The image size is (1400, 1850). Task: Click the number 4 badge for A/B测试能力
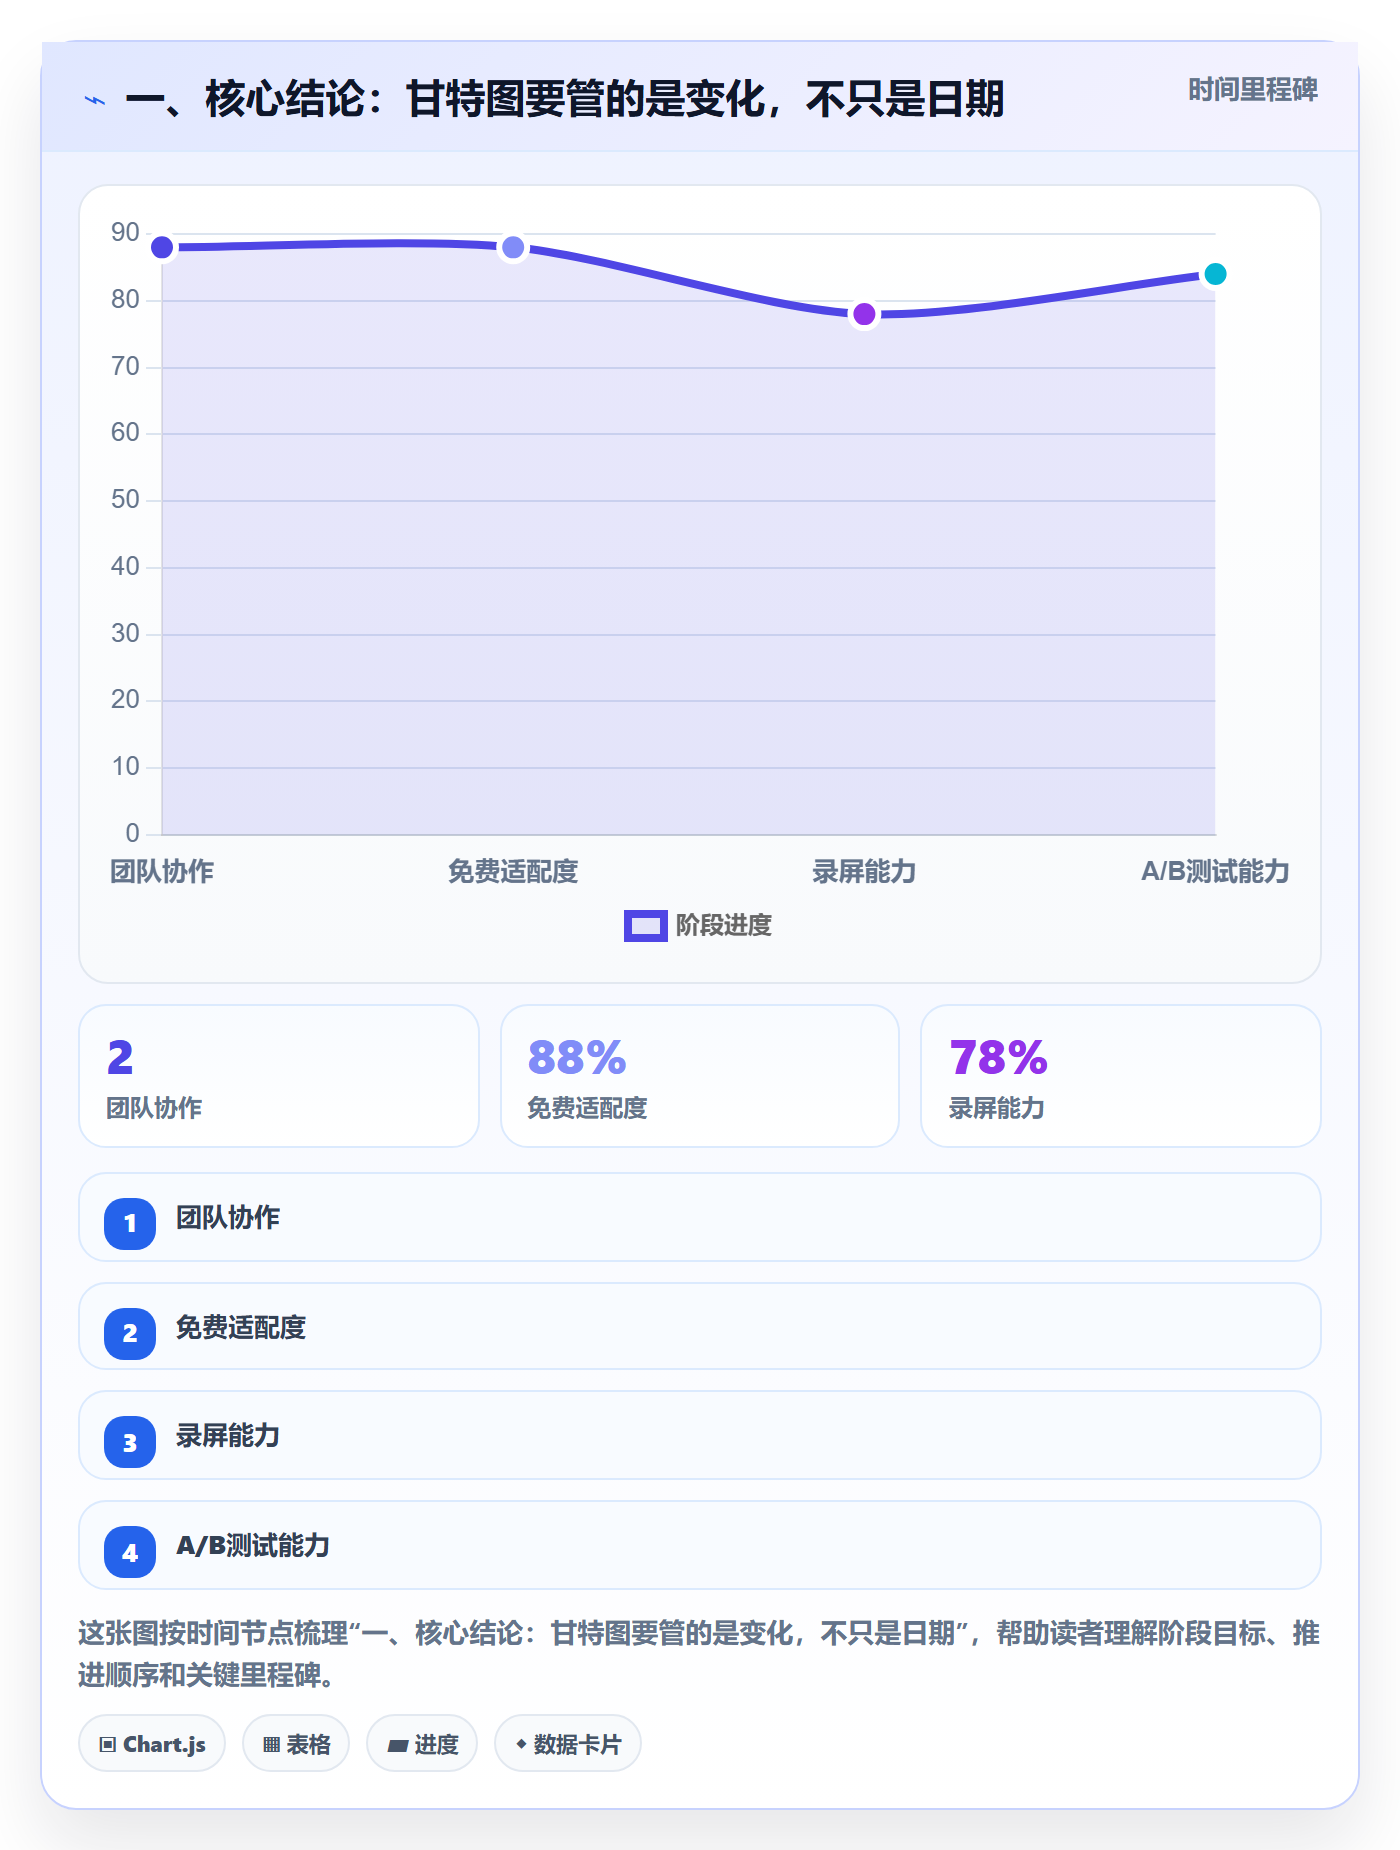(130, 1552)
